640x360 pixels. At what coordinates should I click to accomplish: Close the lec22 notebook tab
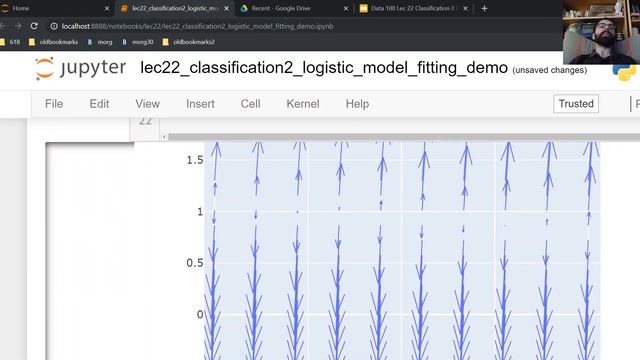pos(227,8)
